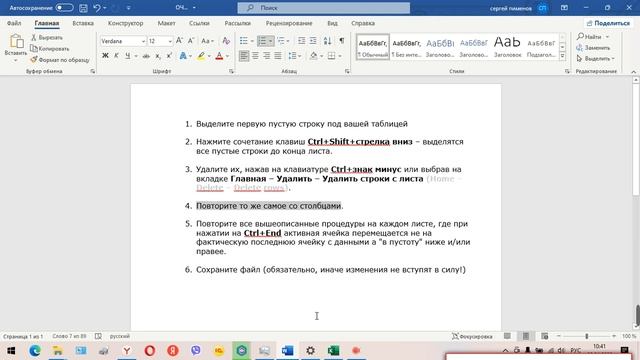The width and height of the screenshot is (640, 360).
Task: Select Read Mode view in status bar
Action: (507, 336)
